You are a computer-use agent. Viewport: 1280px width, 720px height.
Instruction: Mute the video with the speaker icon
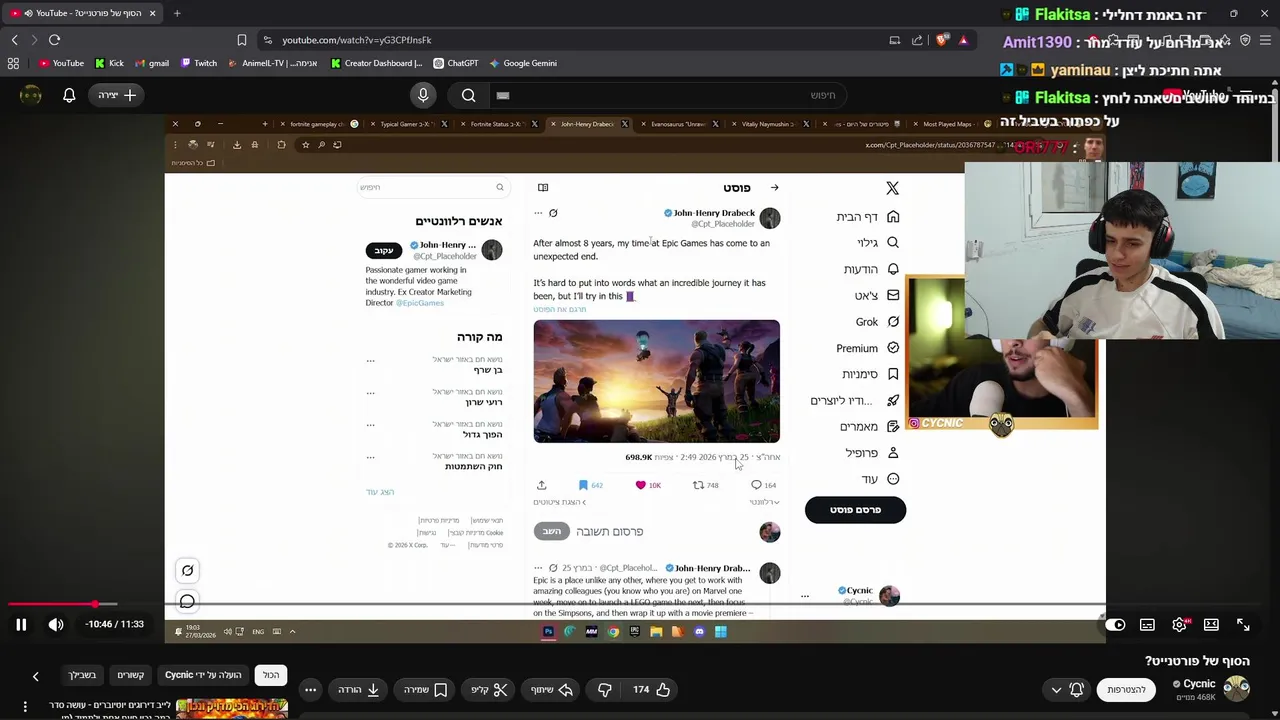(56, 625)
